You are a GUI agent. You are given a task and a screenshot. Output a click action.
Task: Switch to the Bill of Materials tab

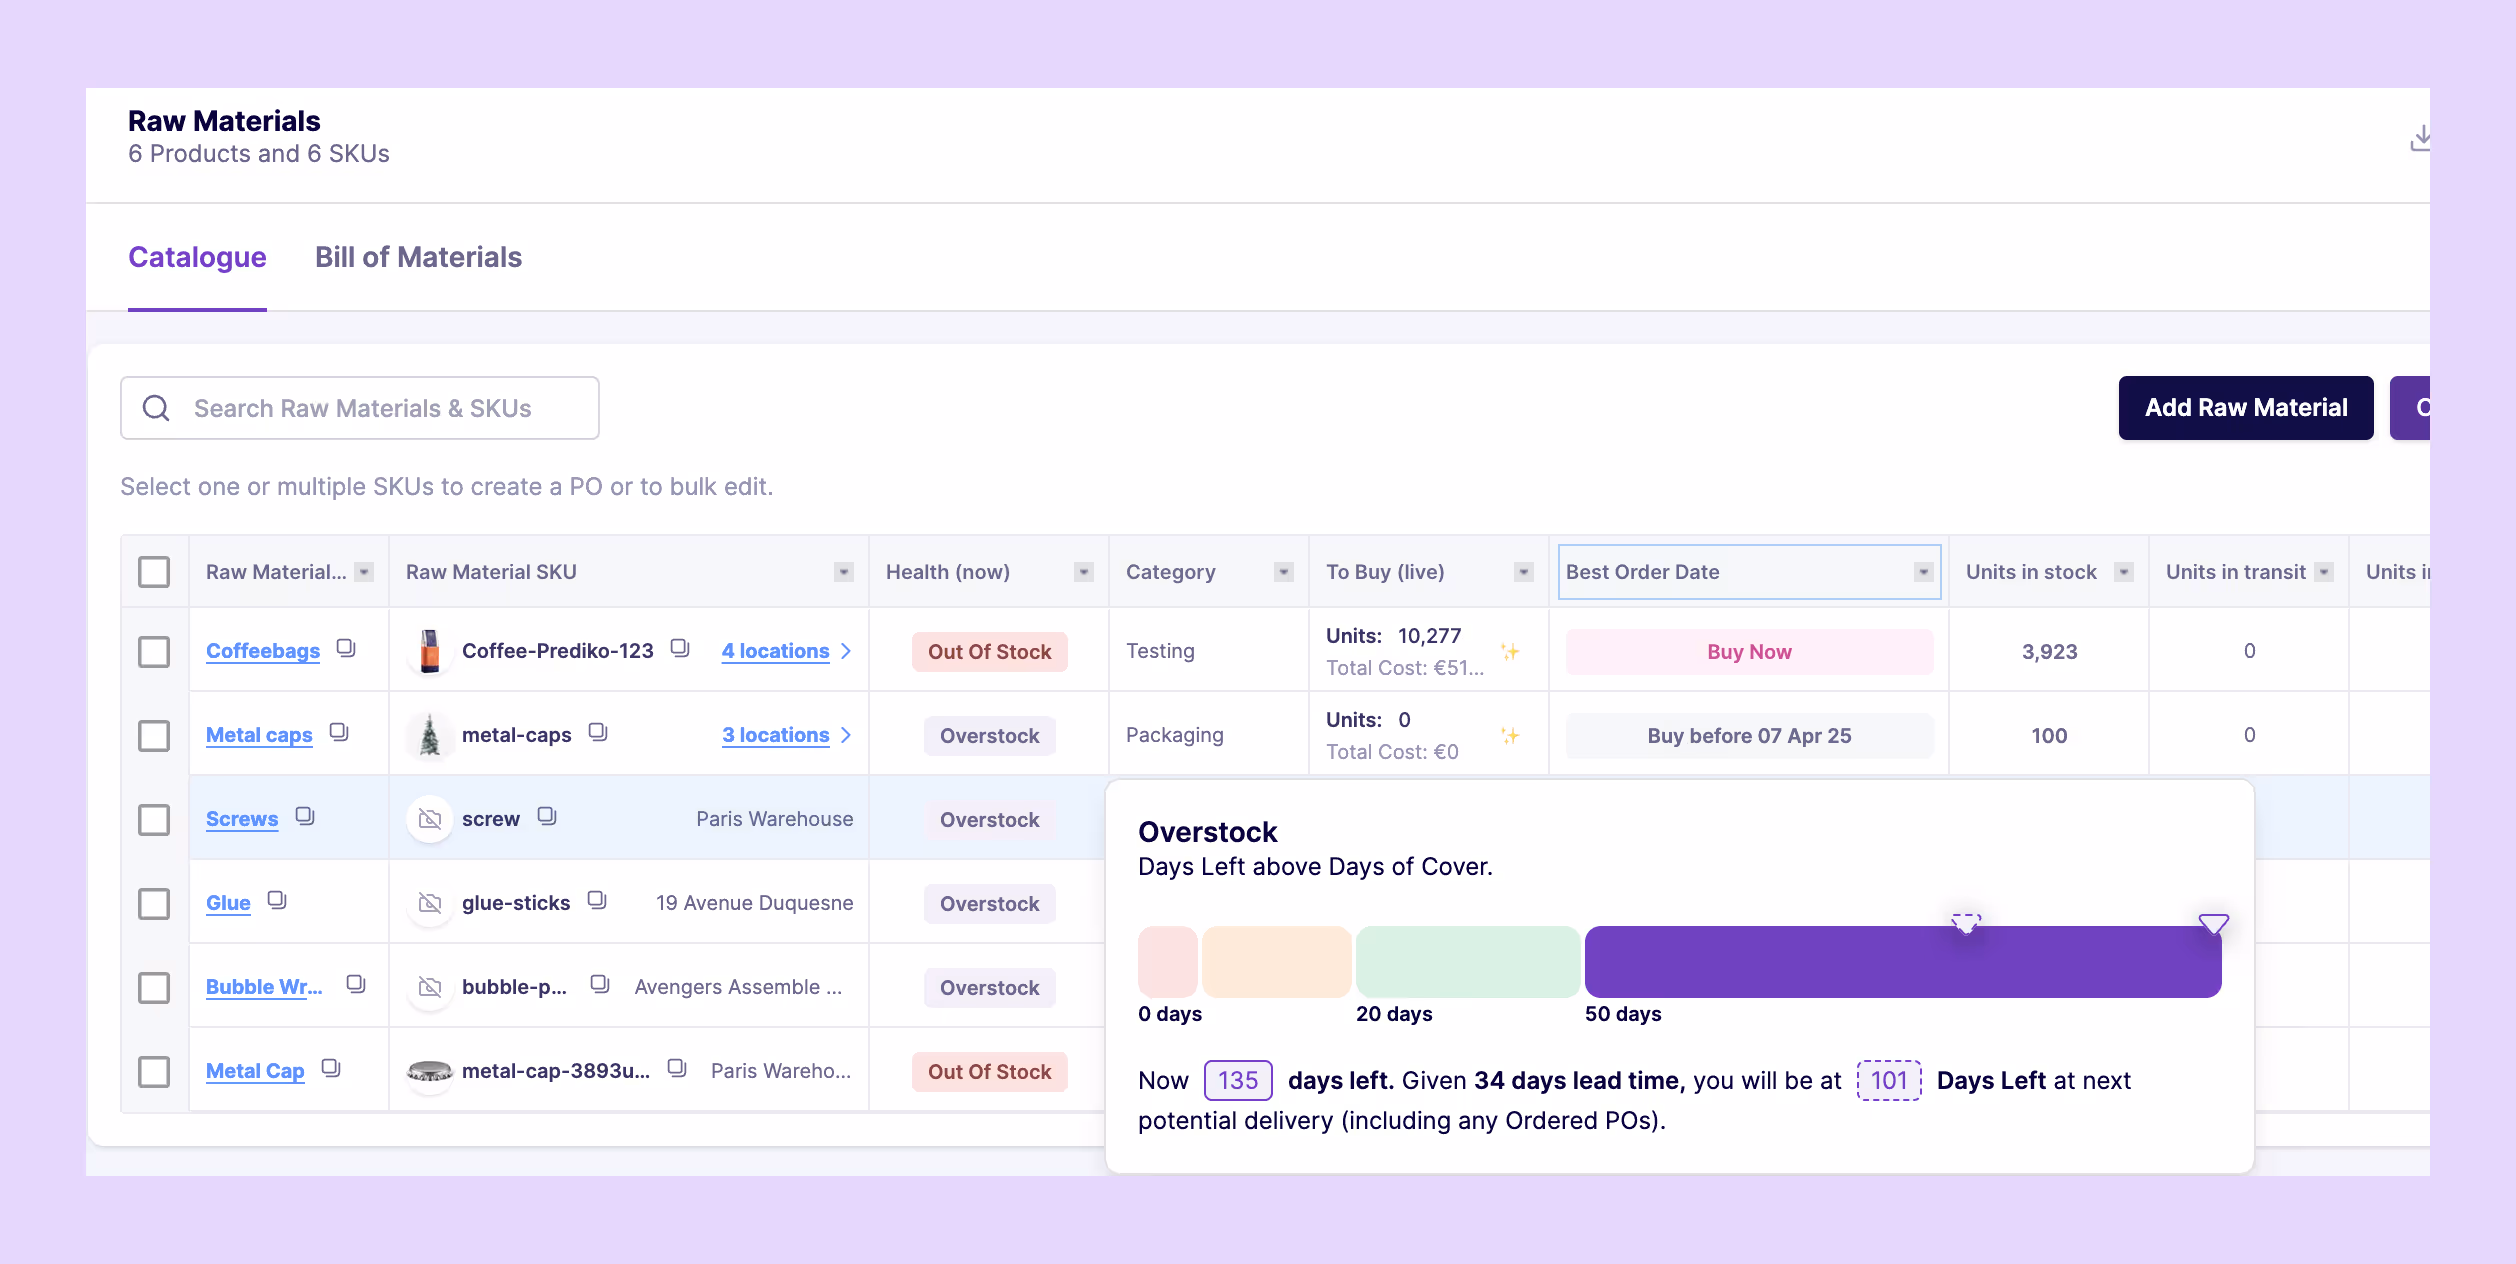(418, 257)
